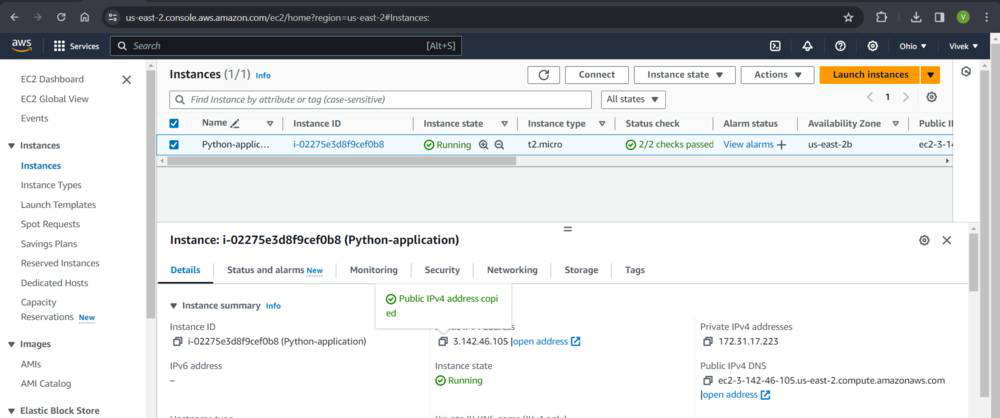Open instance ID link i-02275e3d8f9cef0b8
This screenshot has width=1000, height=418.
coord(338,145)
